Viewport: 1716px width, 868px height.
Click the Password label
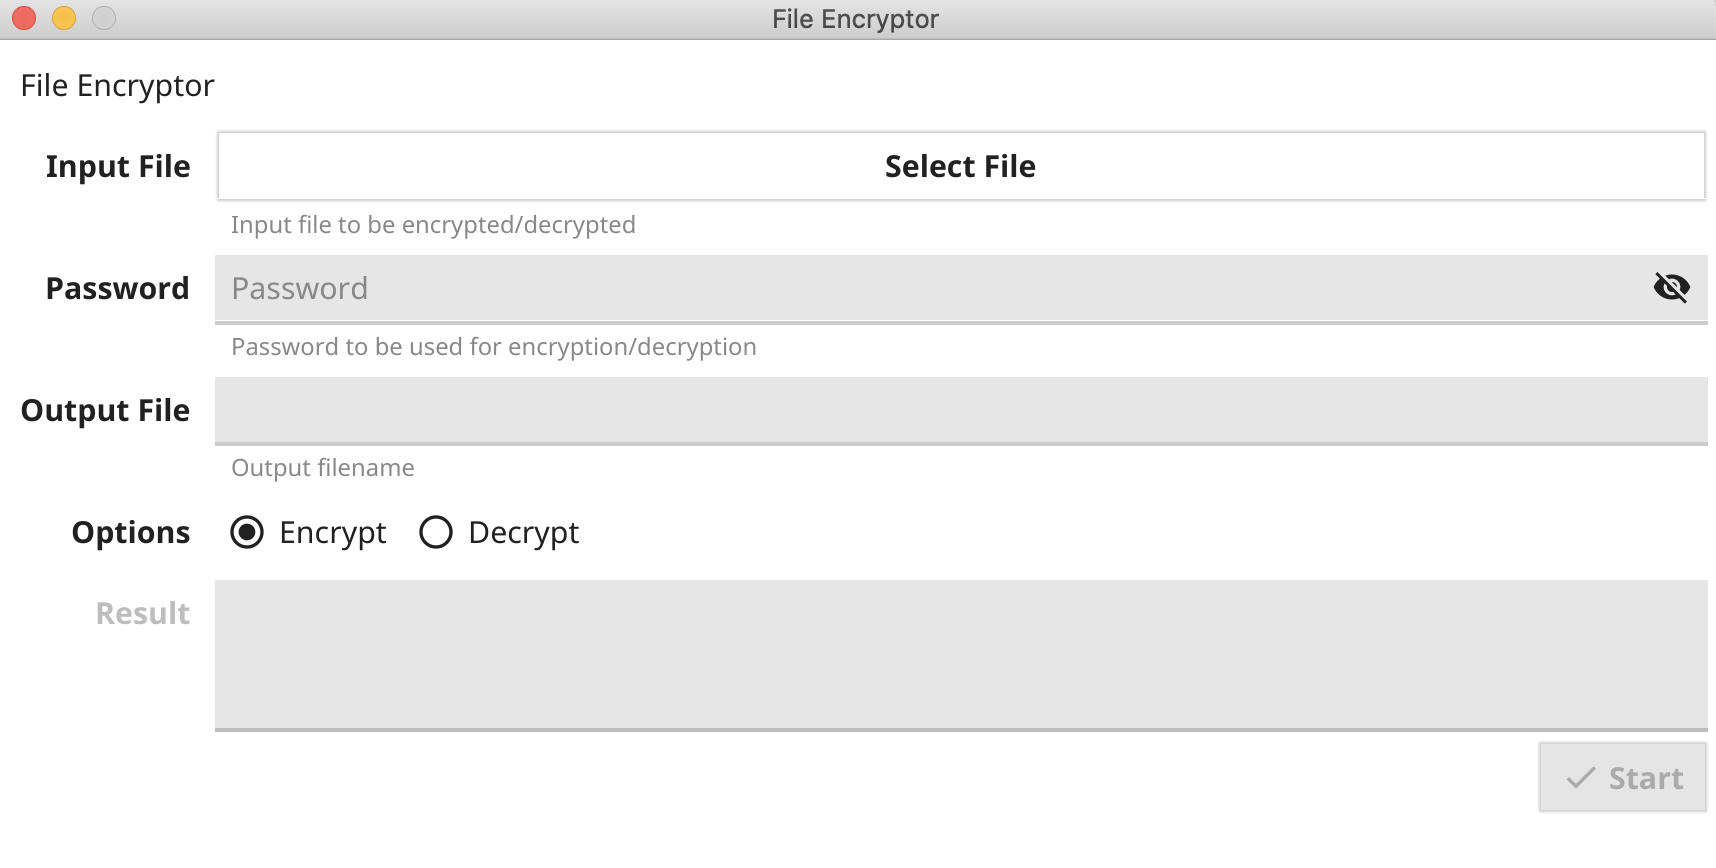point(116,288)
